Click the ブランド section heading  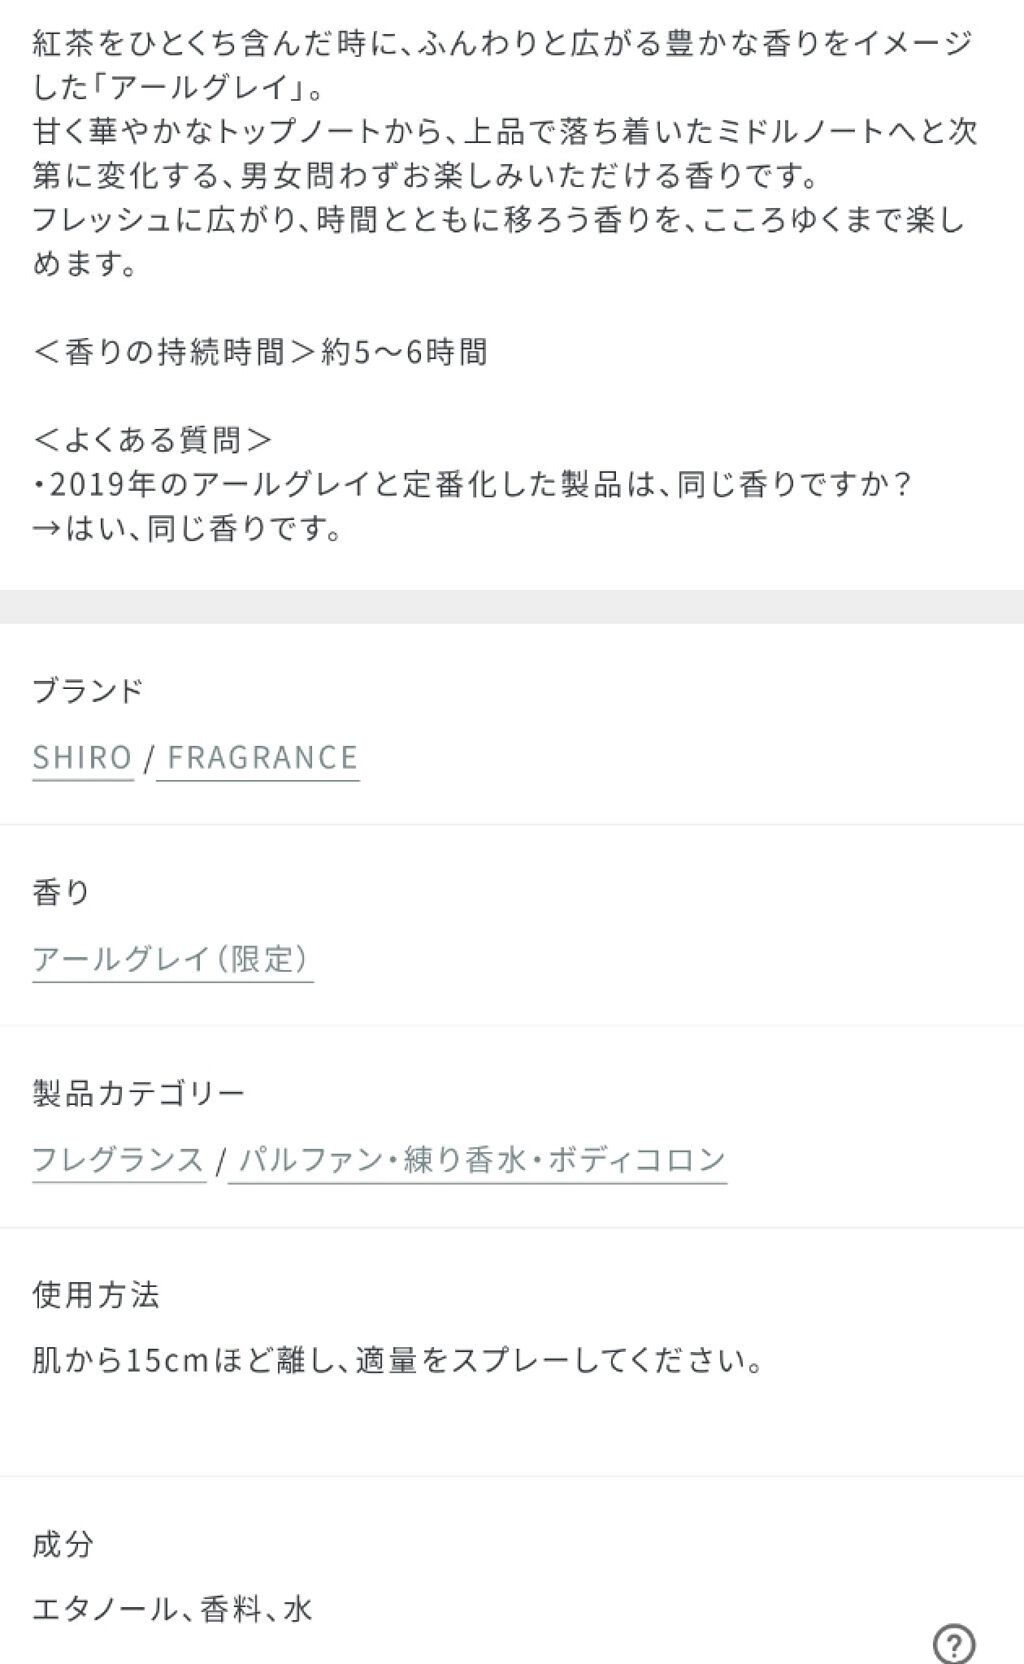click(88, 691)
